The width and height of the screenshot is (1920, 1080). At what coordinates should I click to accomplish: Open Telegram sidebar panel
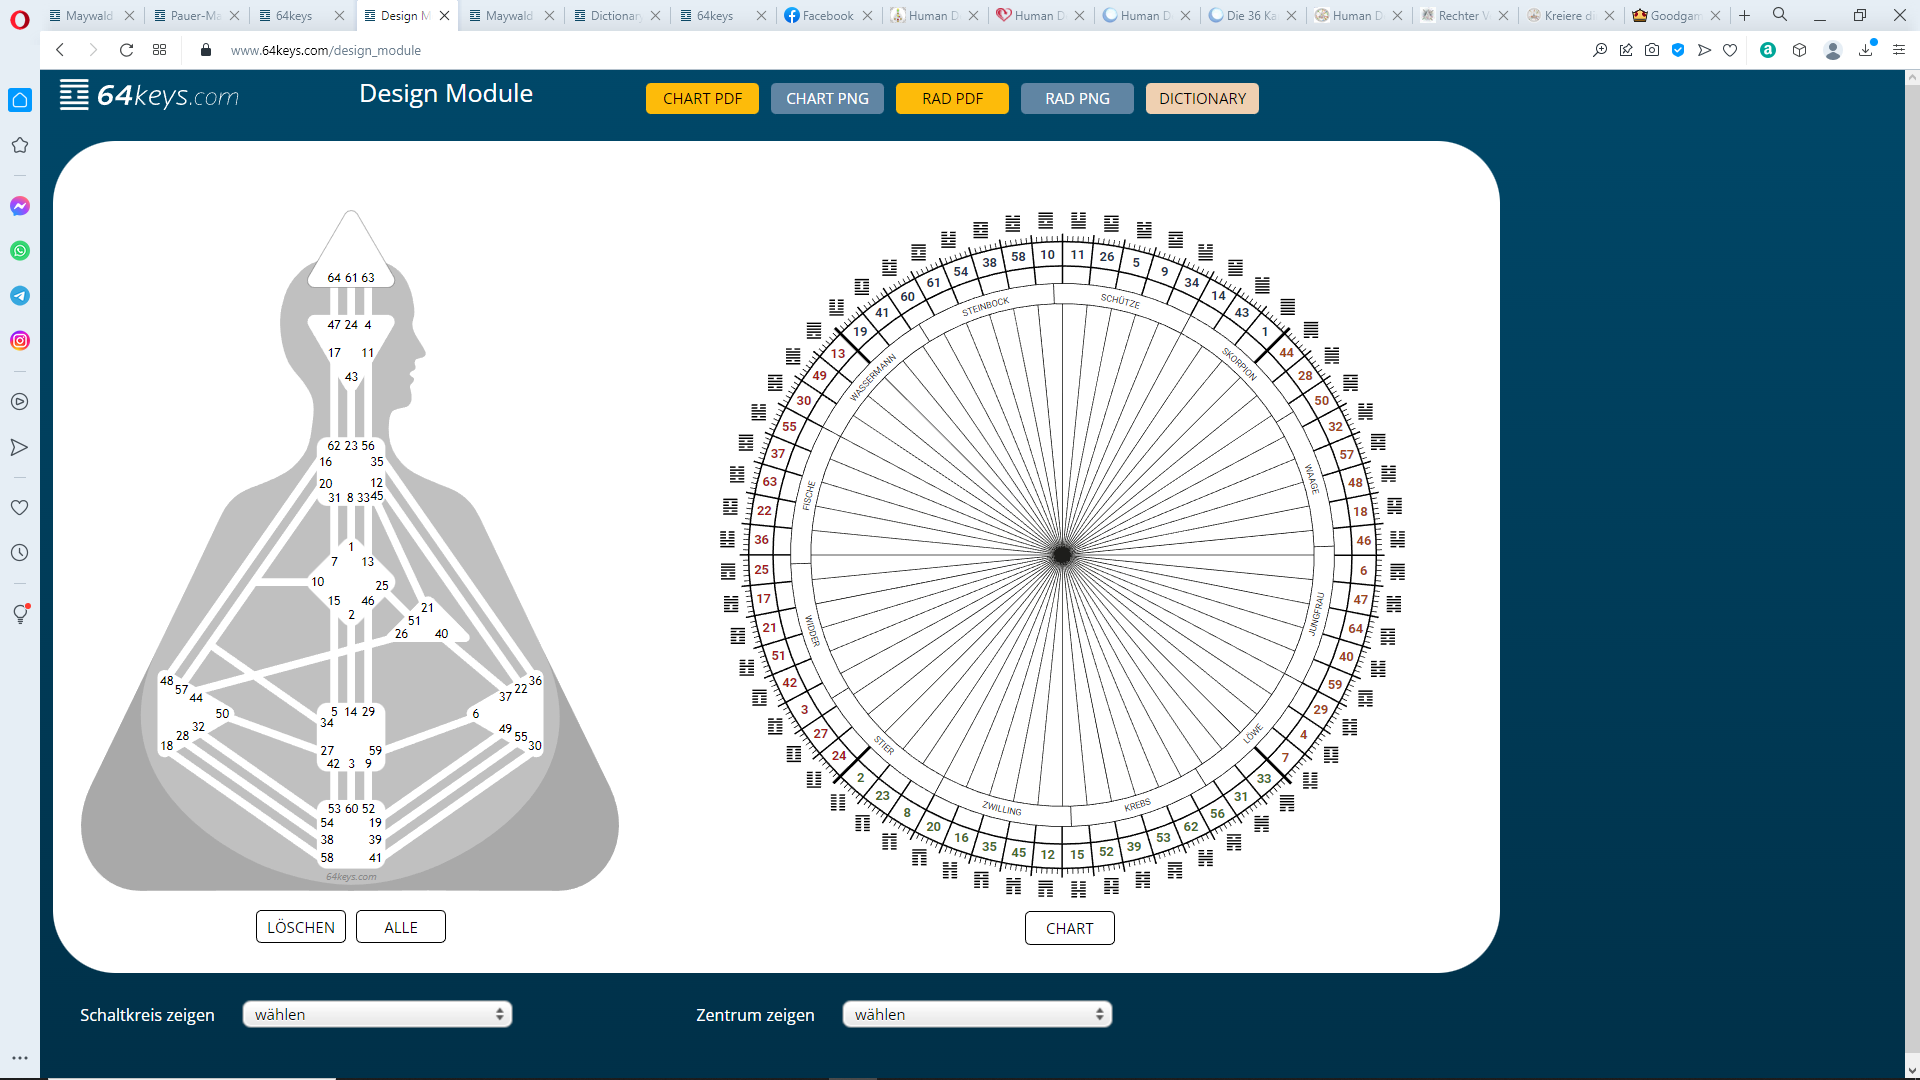point(20,296)
